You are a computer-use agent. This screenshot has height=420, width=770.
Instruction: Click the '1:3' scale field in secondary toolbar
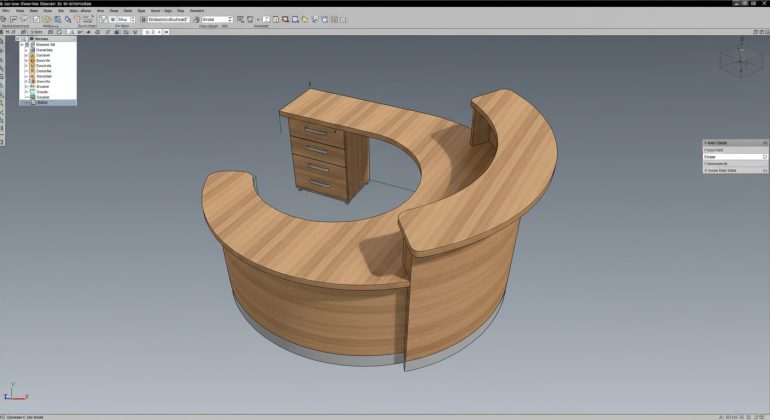click(x=151, y=32)
